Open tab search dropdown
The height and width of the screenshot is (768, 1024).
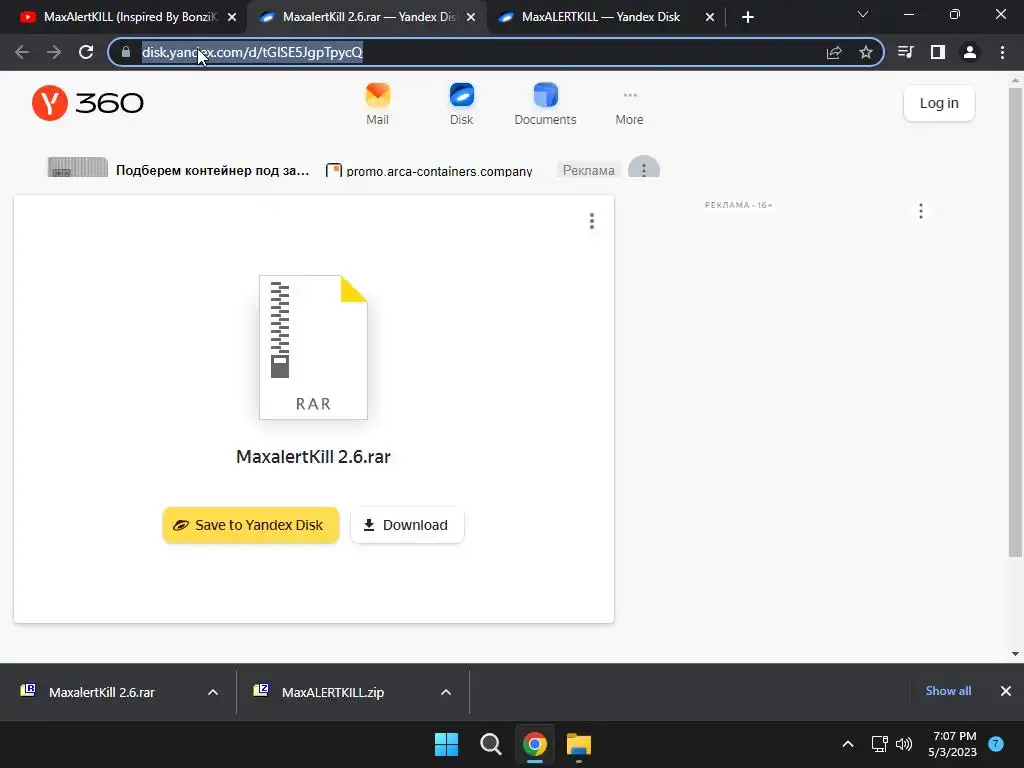tap(863, 14)
